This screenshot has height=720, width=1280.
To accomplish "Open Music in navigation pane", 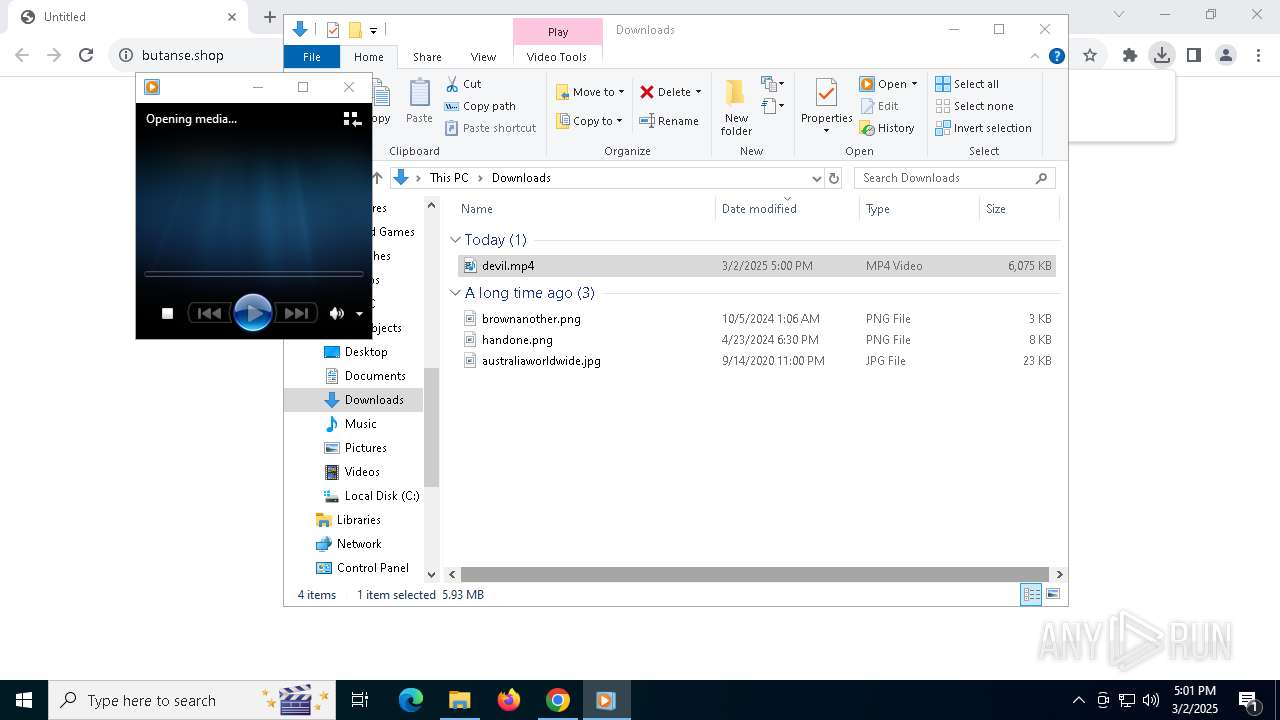I will (350, 424).
